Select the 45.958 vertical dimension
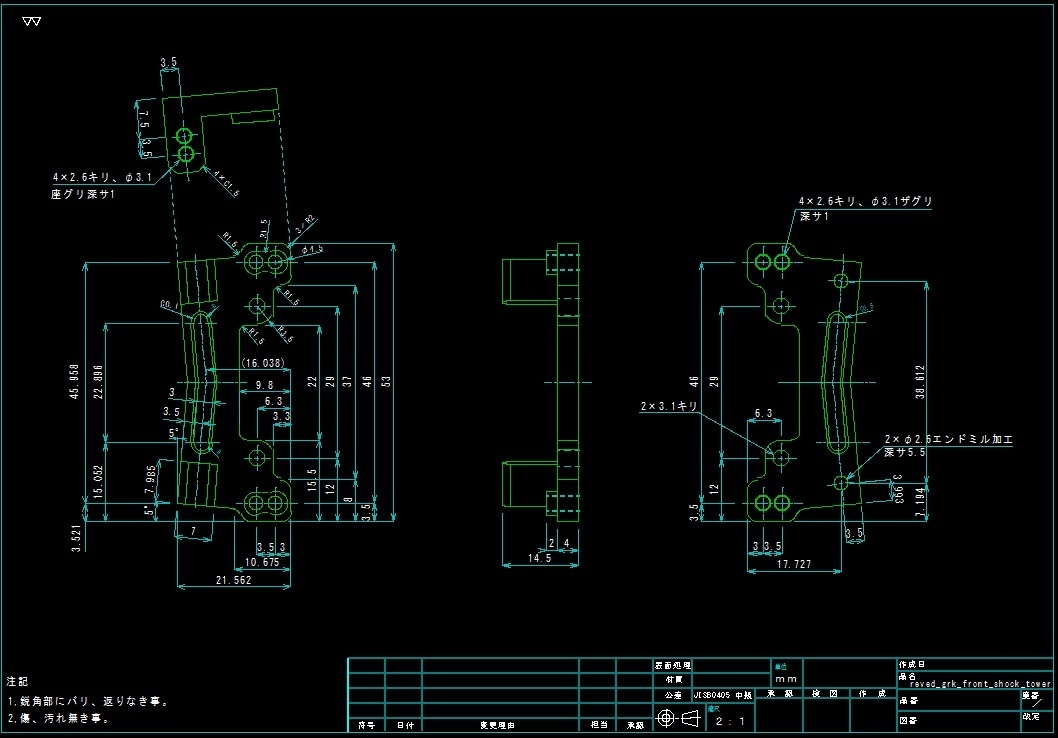This screenshot has height=738, width=1058. [74, 382]
